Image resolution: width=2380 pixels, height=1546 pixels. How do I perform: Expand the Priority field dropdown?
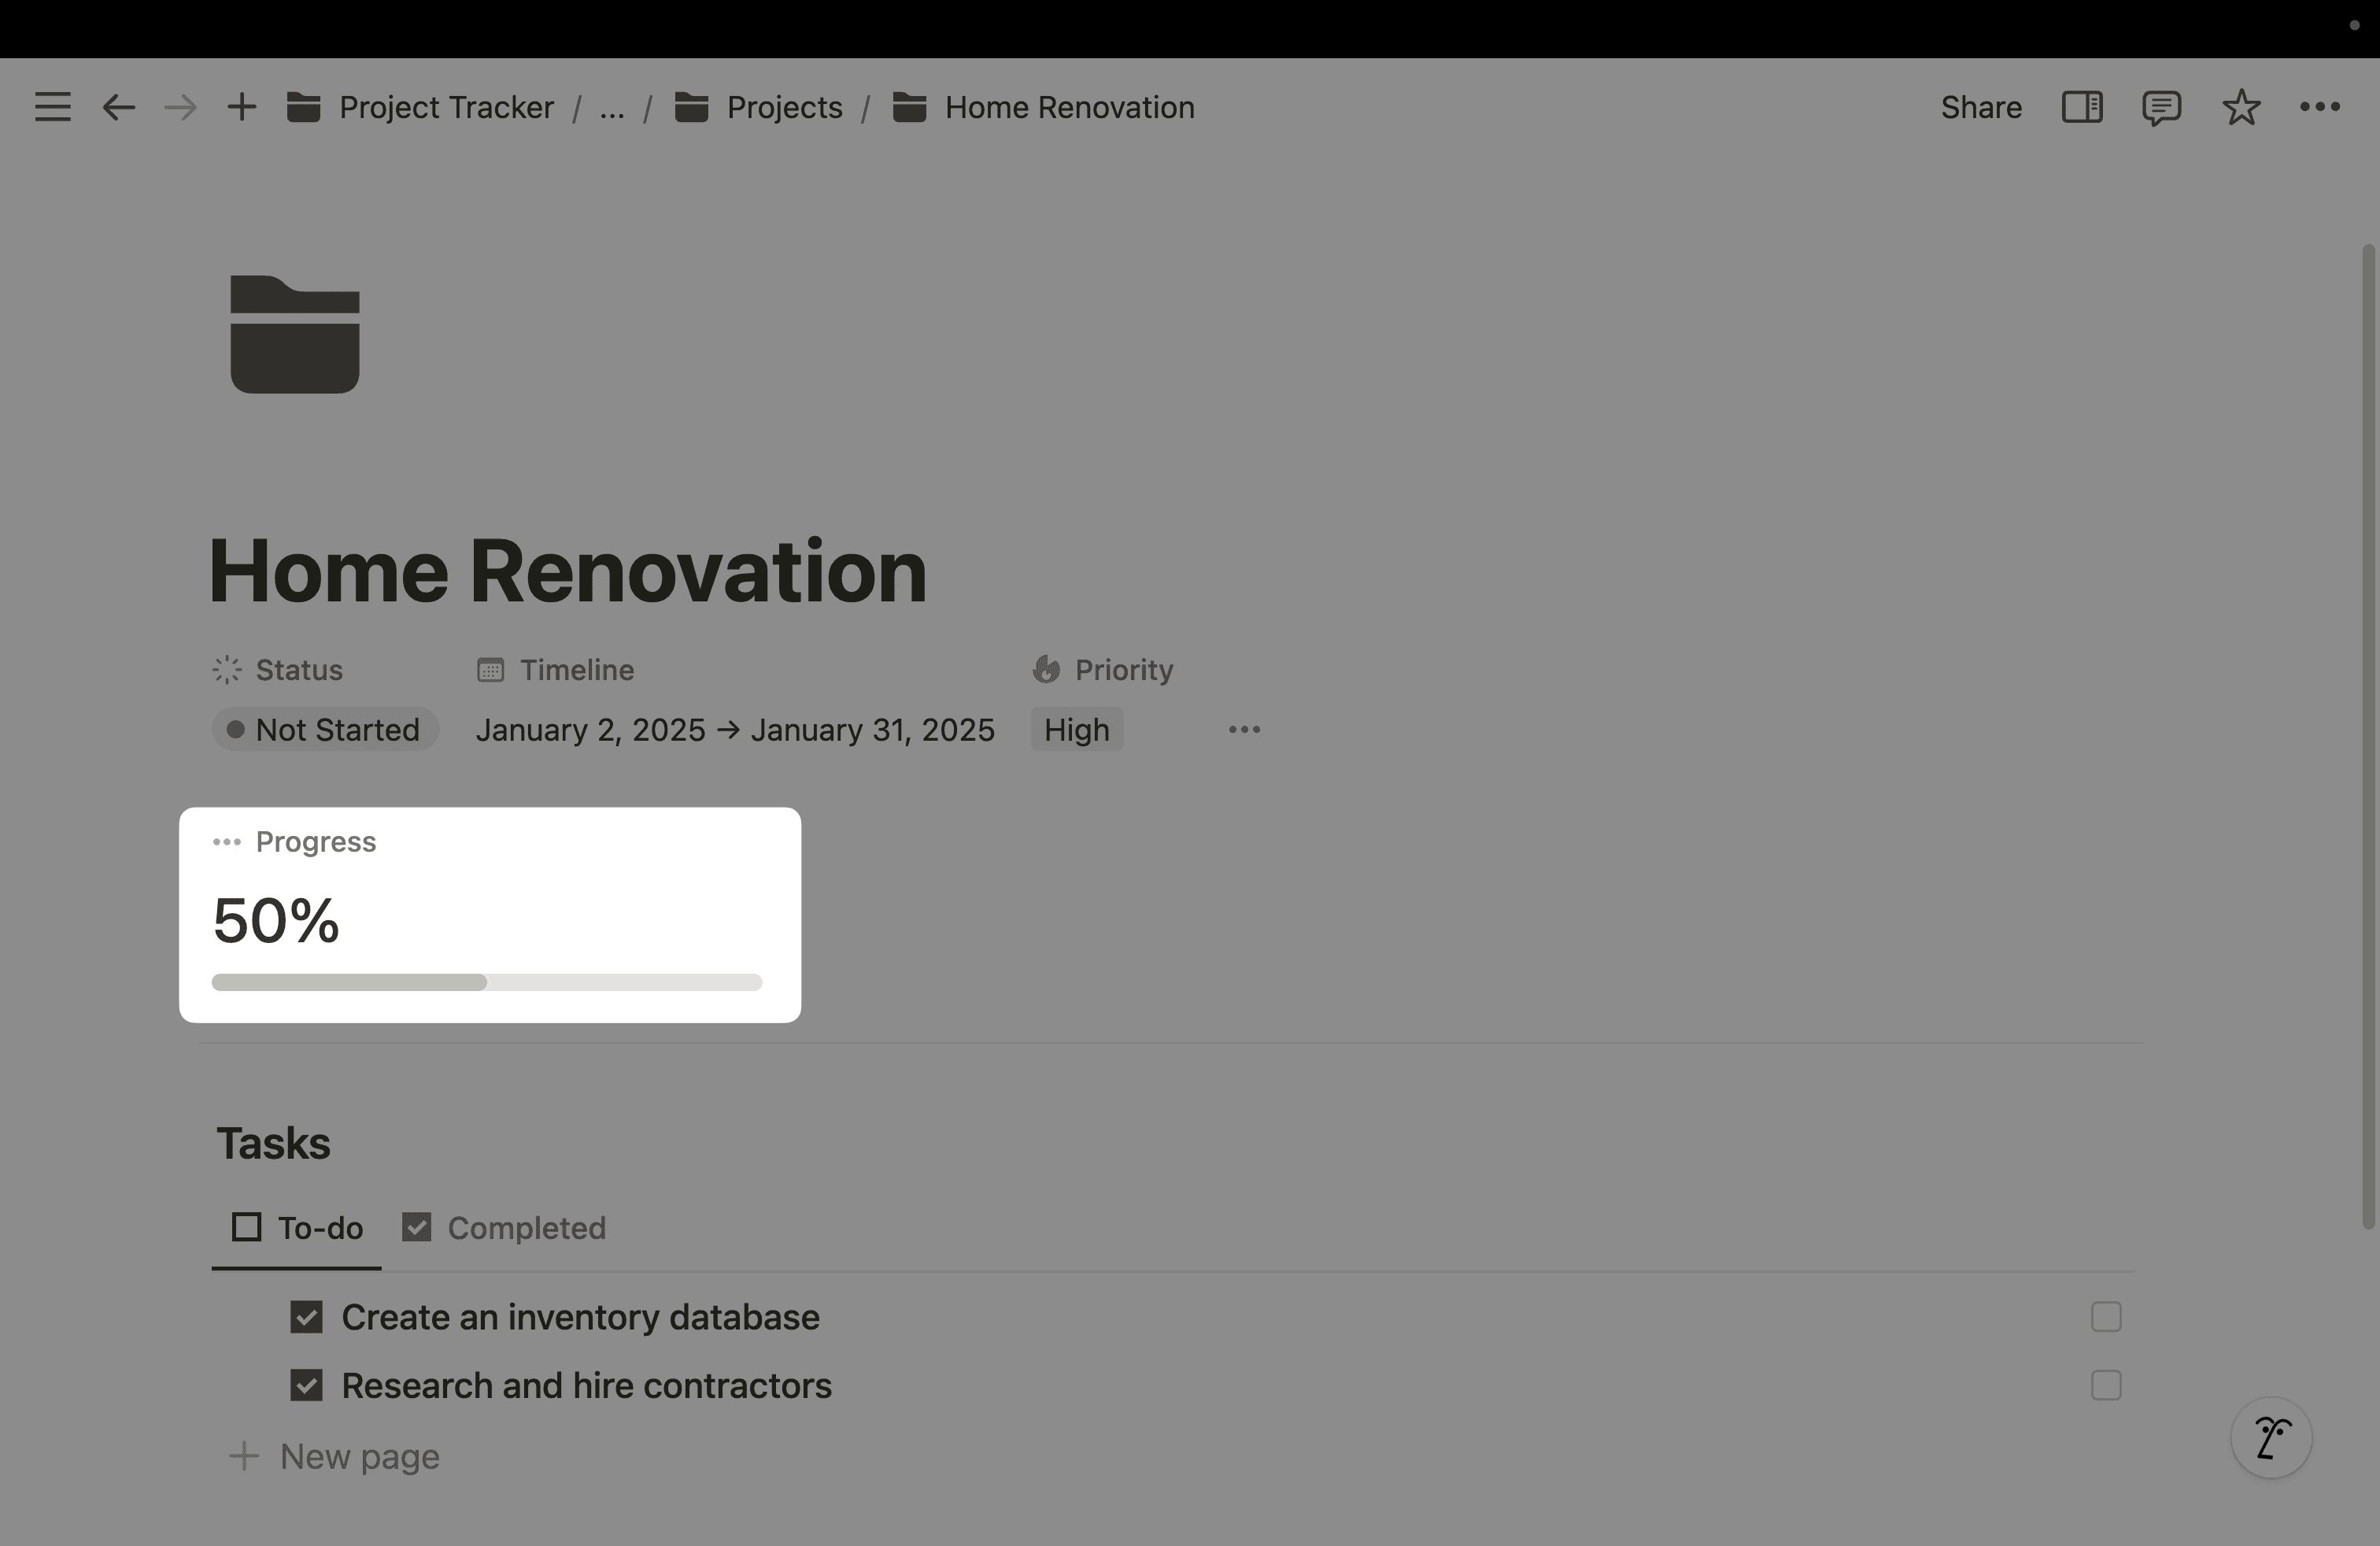(1074, 727)
